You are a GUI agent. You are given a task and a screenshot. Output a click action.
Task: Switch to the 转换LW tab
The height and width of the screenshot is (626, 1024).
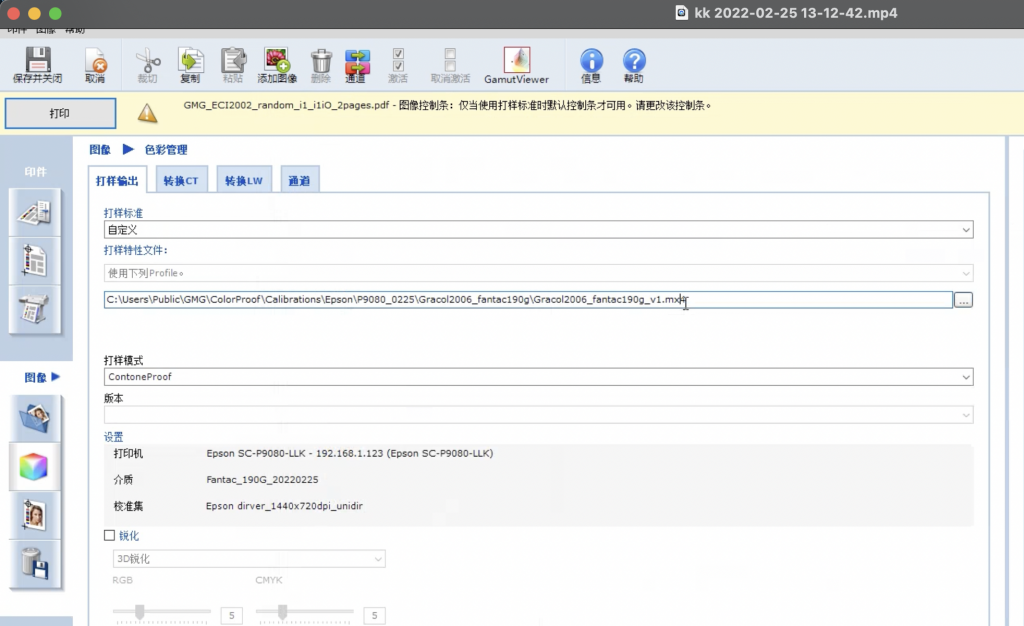pos(244,180)
